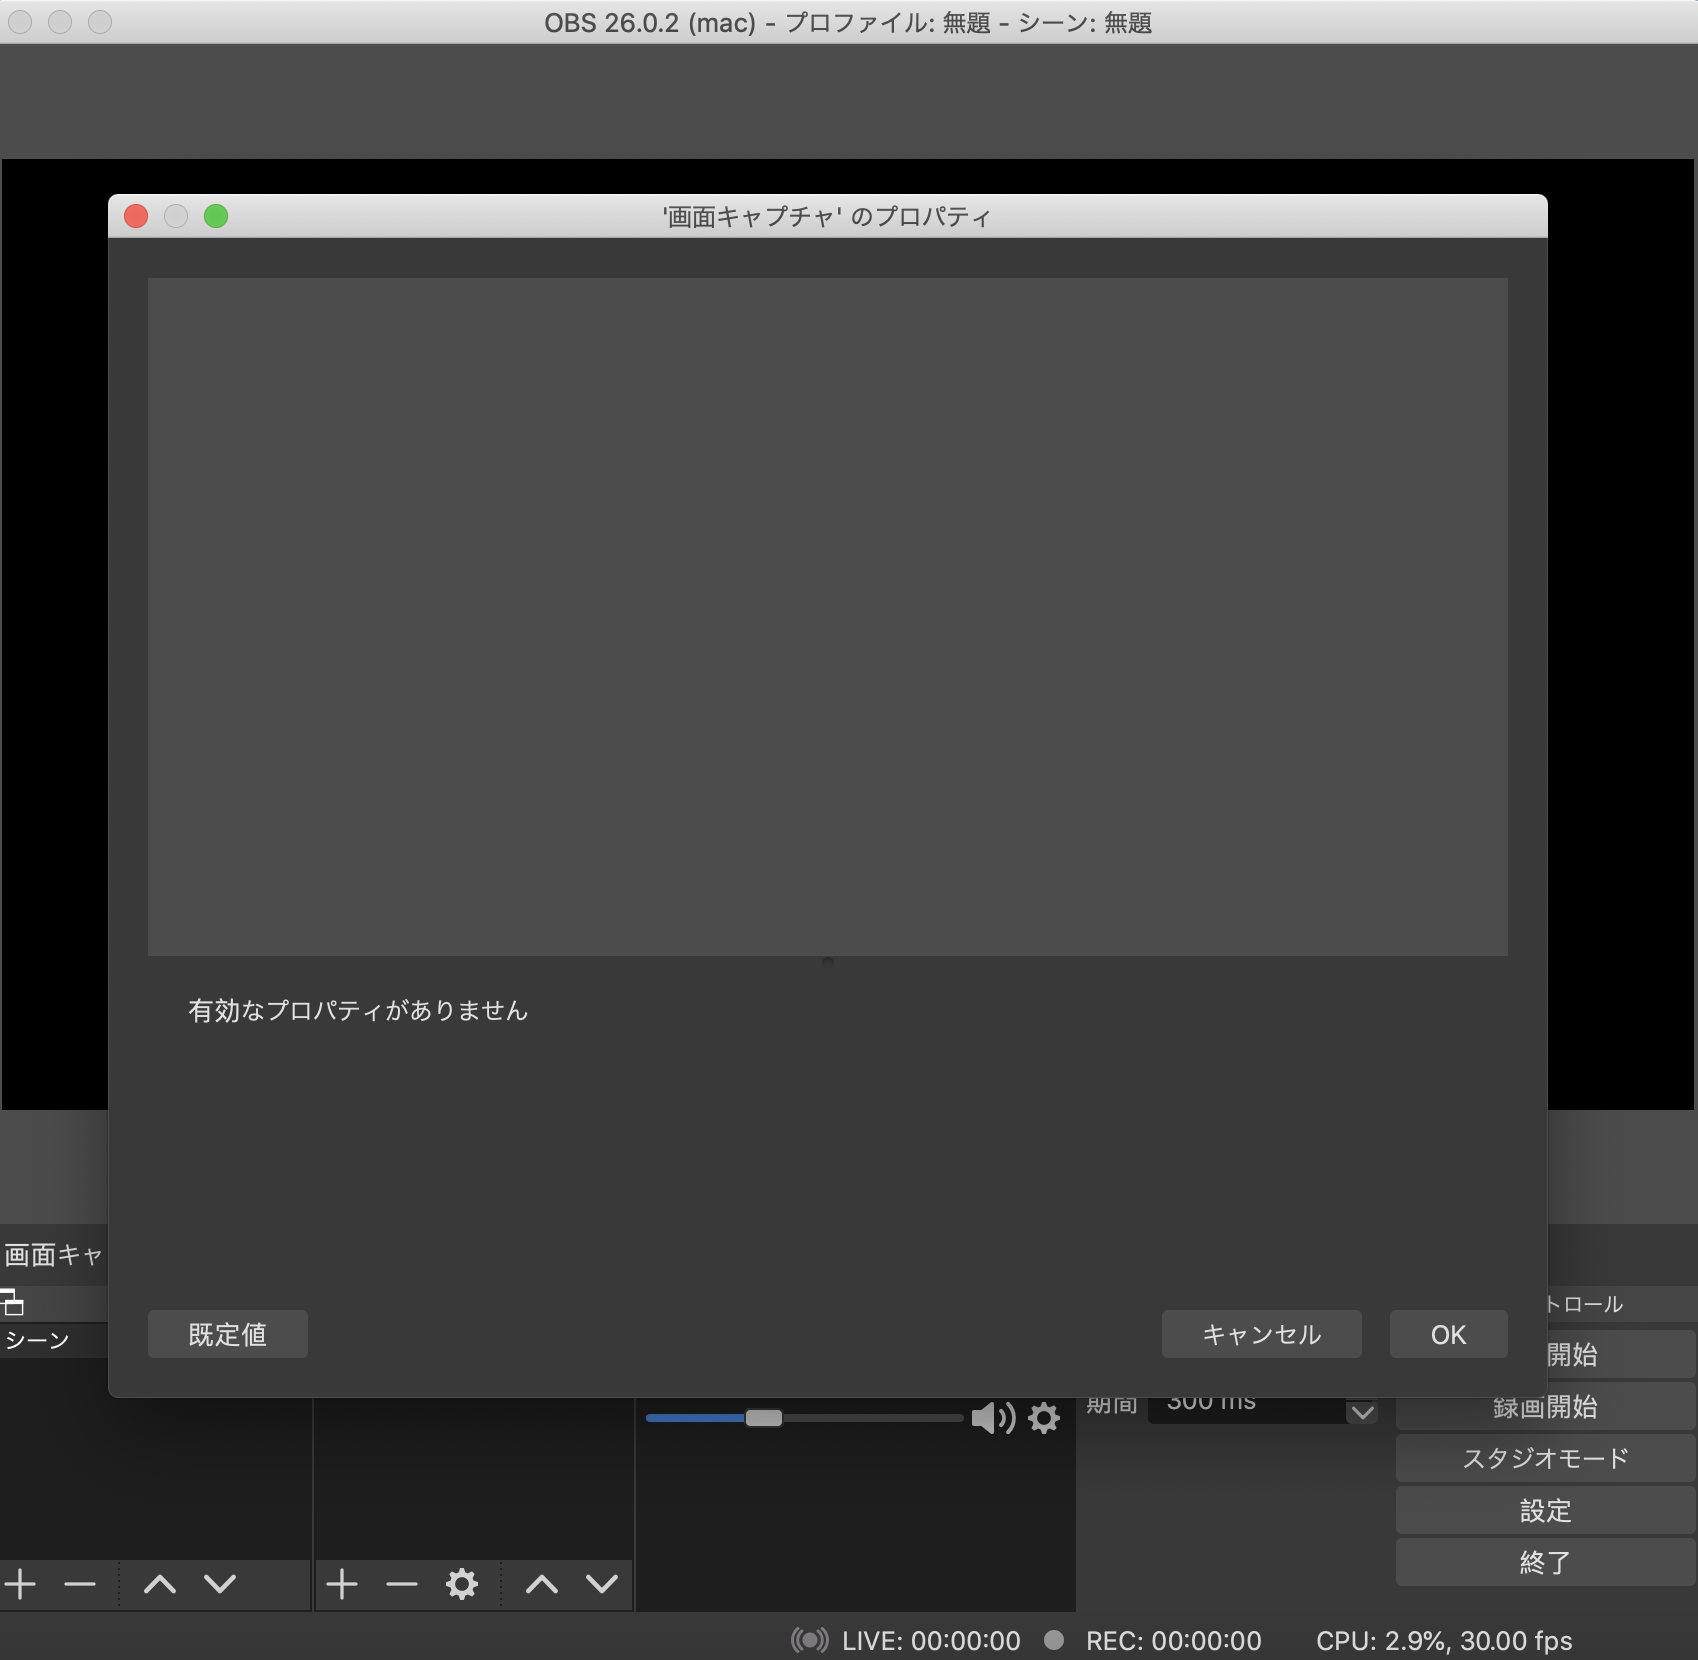The height and width of the screenshot is (1660, 1698).
Task: Click the REC: 00:00:00 timer text
Action: [1174, 1641]
